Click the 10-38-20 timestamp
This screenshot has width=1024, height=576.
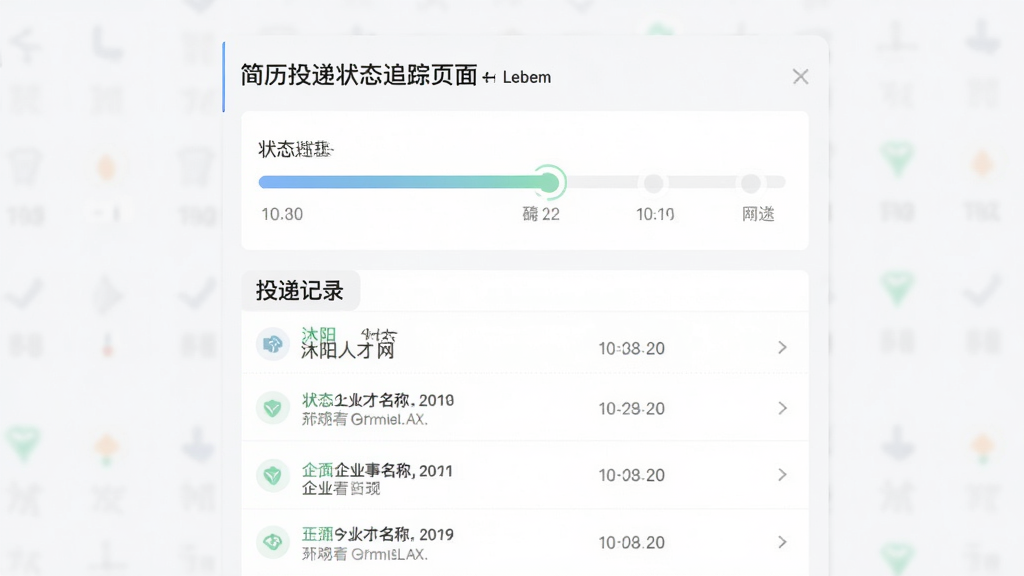pos(632,349)
